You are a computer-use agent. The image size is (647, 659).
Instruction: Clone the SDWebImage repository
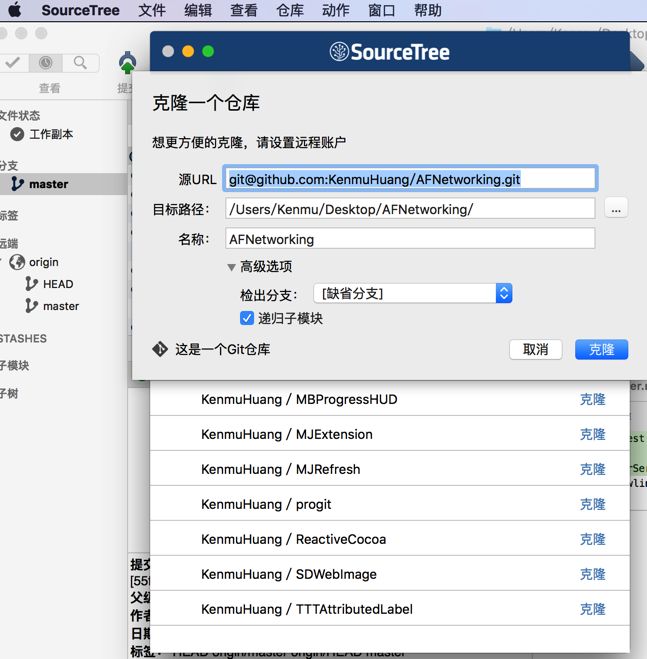(592, 574)
